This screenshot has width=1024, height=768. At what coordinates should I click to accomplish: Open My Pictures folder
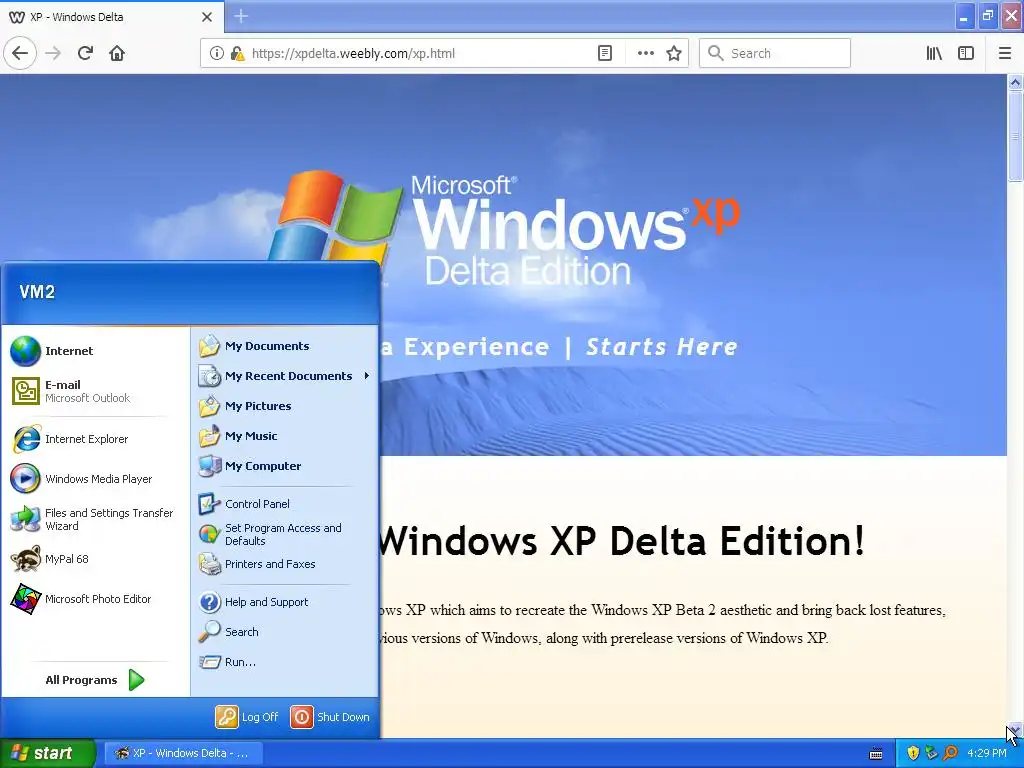(x=285, y=406)
